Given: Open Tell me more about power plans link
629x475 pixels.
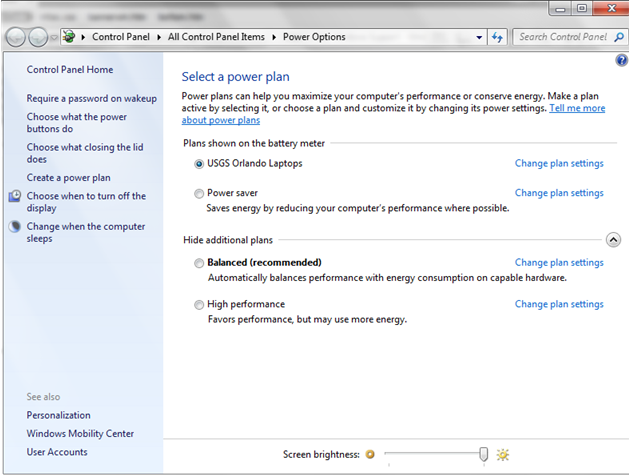Looking at the screenshot, I should click(x=577, y=108).
